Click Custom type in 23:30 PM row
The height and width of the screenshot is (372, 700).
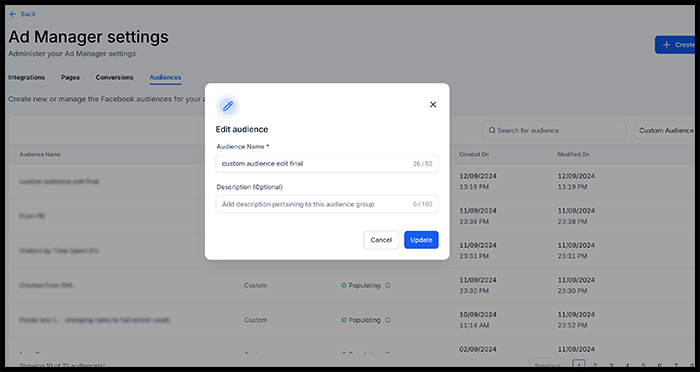coord(255,285)
